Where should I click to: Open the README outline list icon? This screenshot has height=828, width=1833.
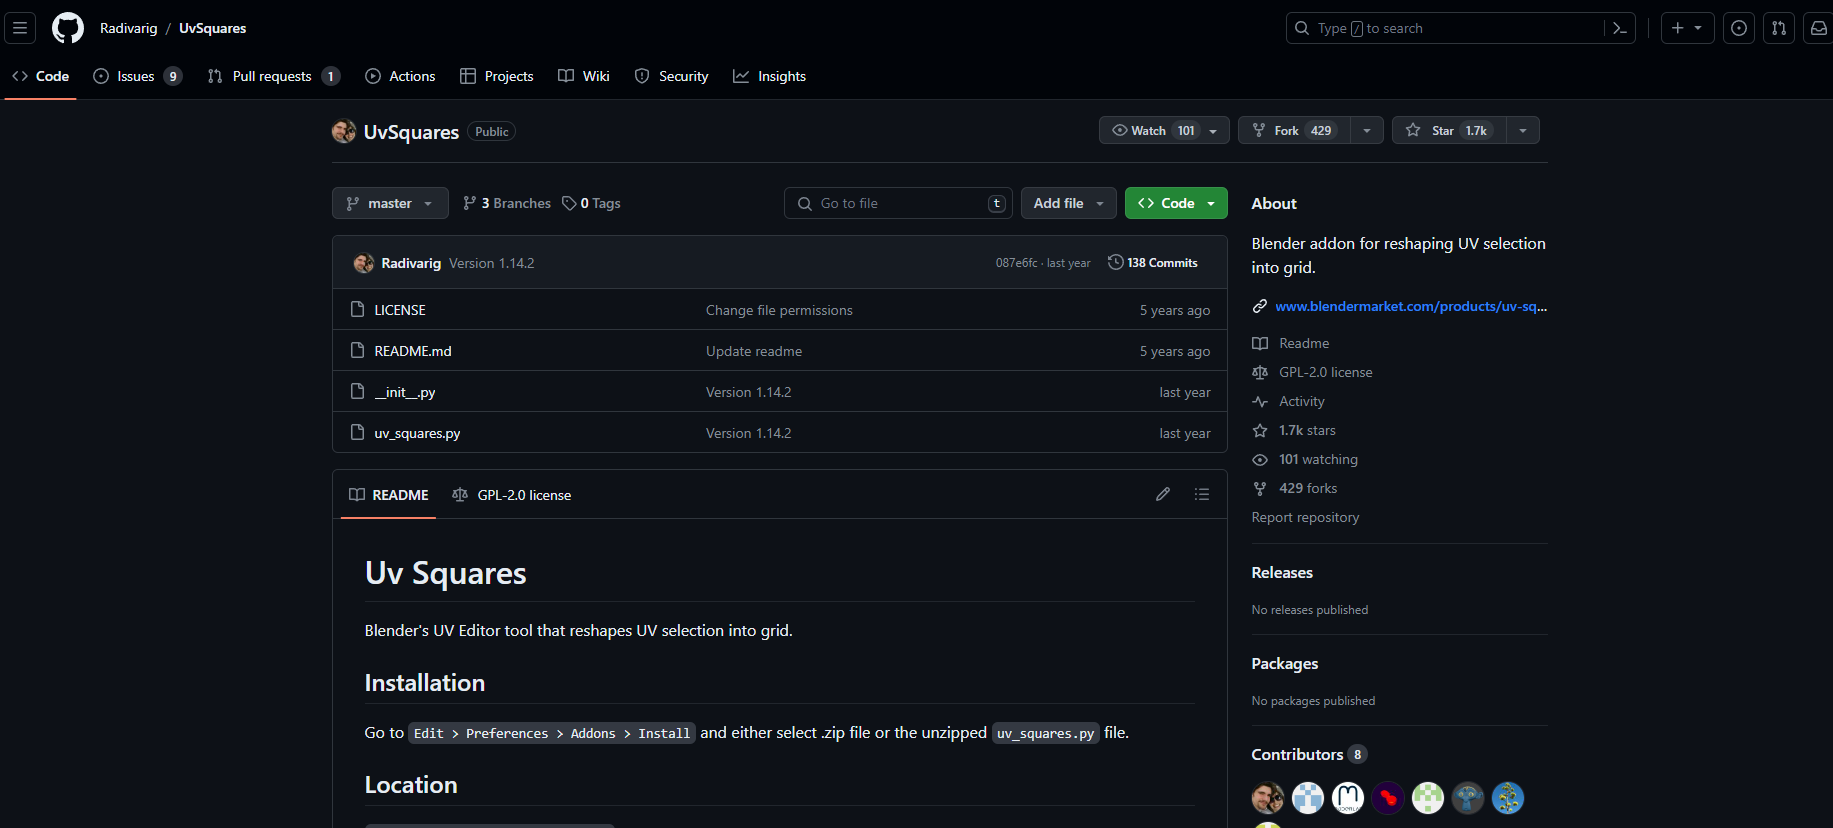(x=1202, y=494)
